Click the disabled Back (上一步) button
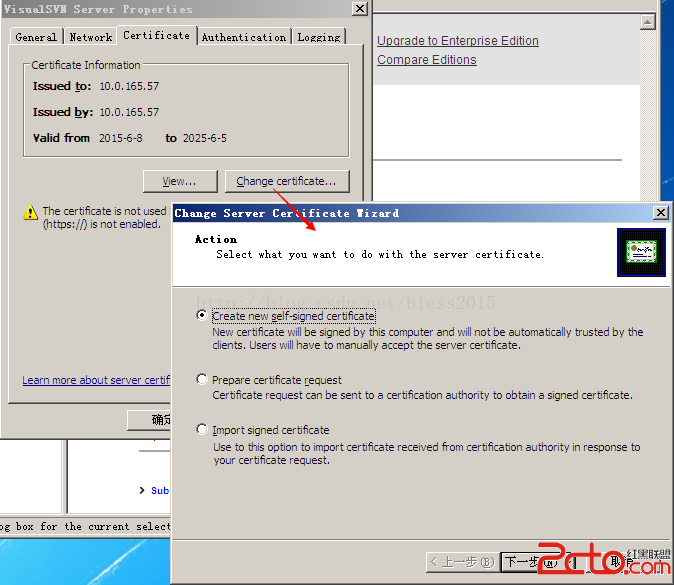The height and width of the screenshot is (585, 674). pos(463,562)
